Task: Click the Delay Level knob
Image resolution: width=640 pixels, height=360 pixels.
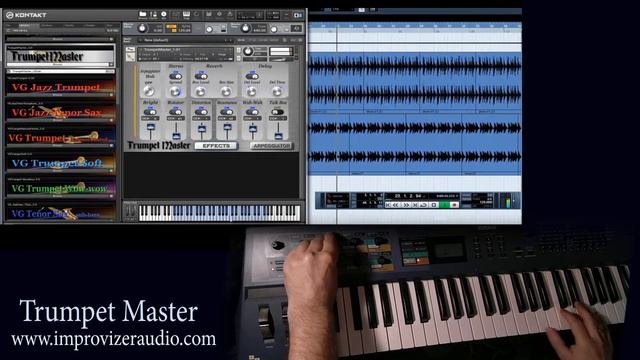Action: click(252, 91)
